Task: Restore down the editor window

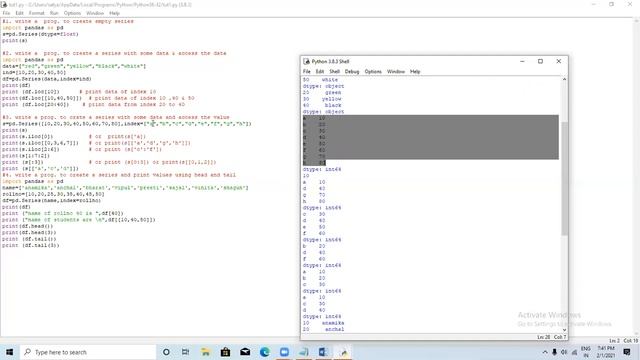Action: pyautogui.click(x=611, y=4)
